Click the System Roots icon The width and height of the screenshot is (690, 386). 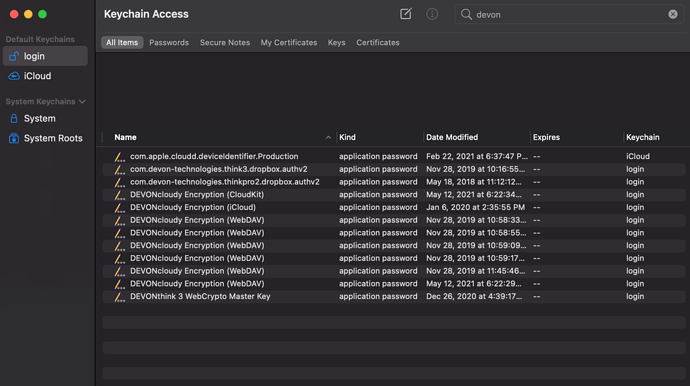click(x=14, y=138)
